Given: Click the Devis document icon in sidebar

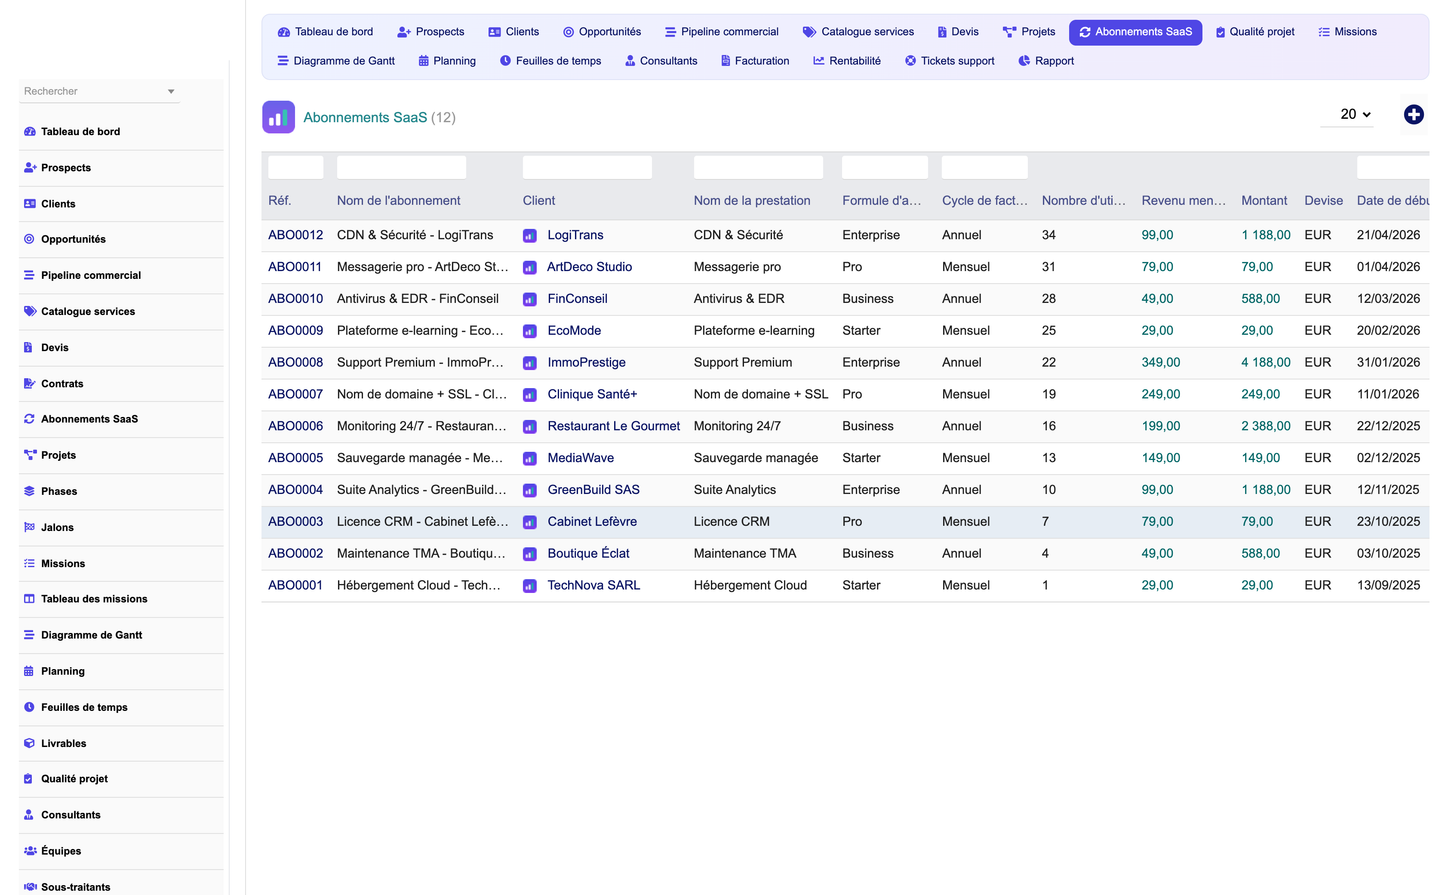Looking at the screenshot, I should pos(28,347).
